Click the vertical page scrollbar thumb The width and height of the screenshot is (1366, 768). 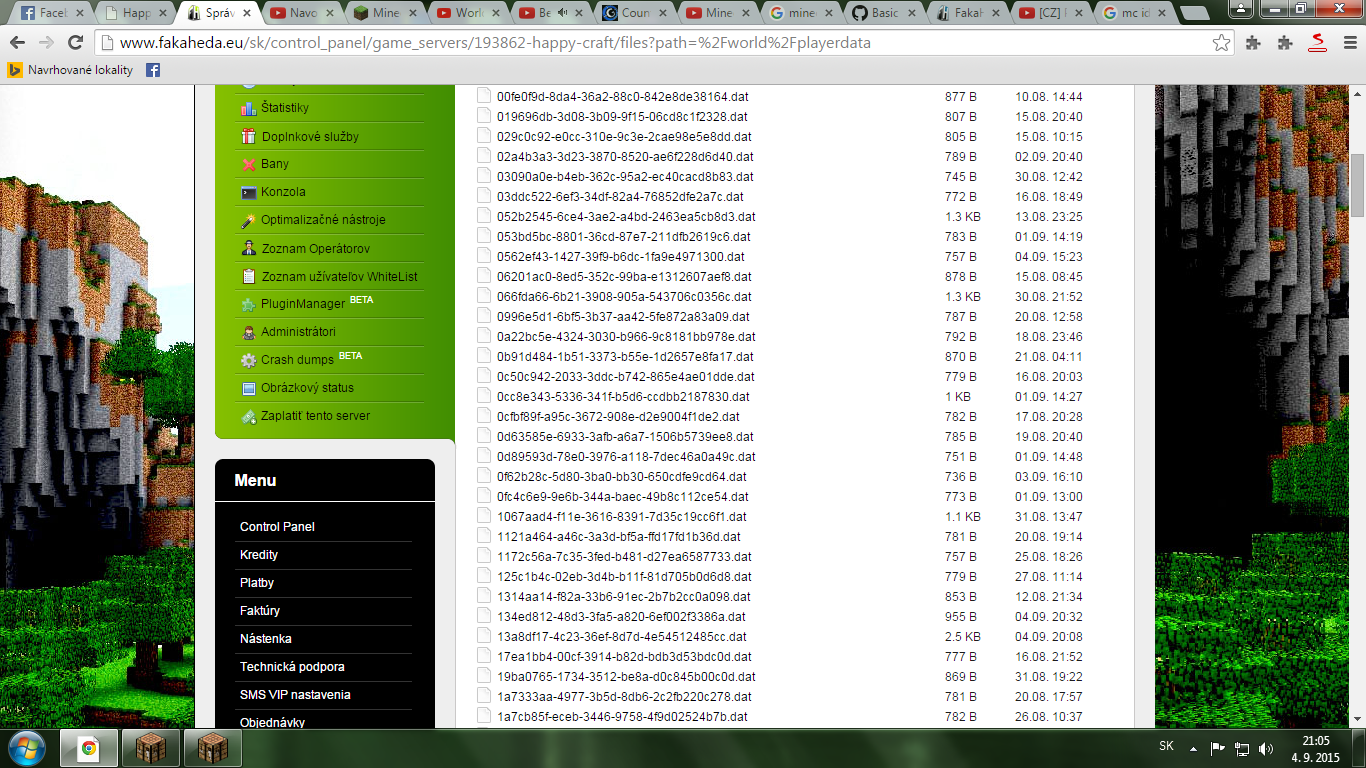[x=1357, y=185]
